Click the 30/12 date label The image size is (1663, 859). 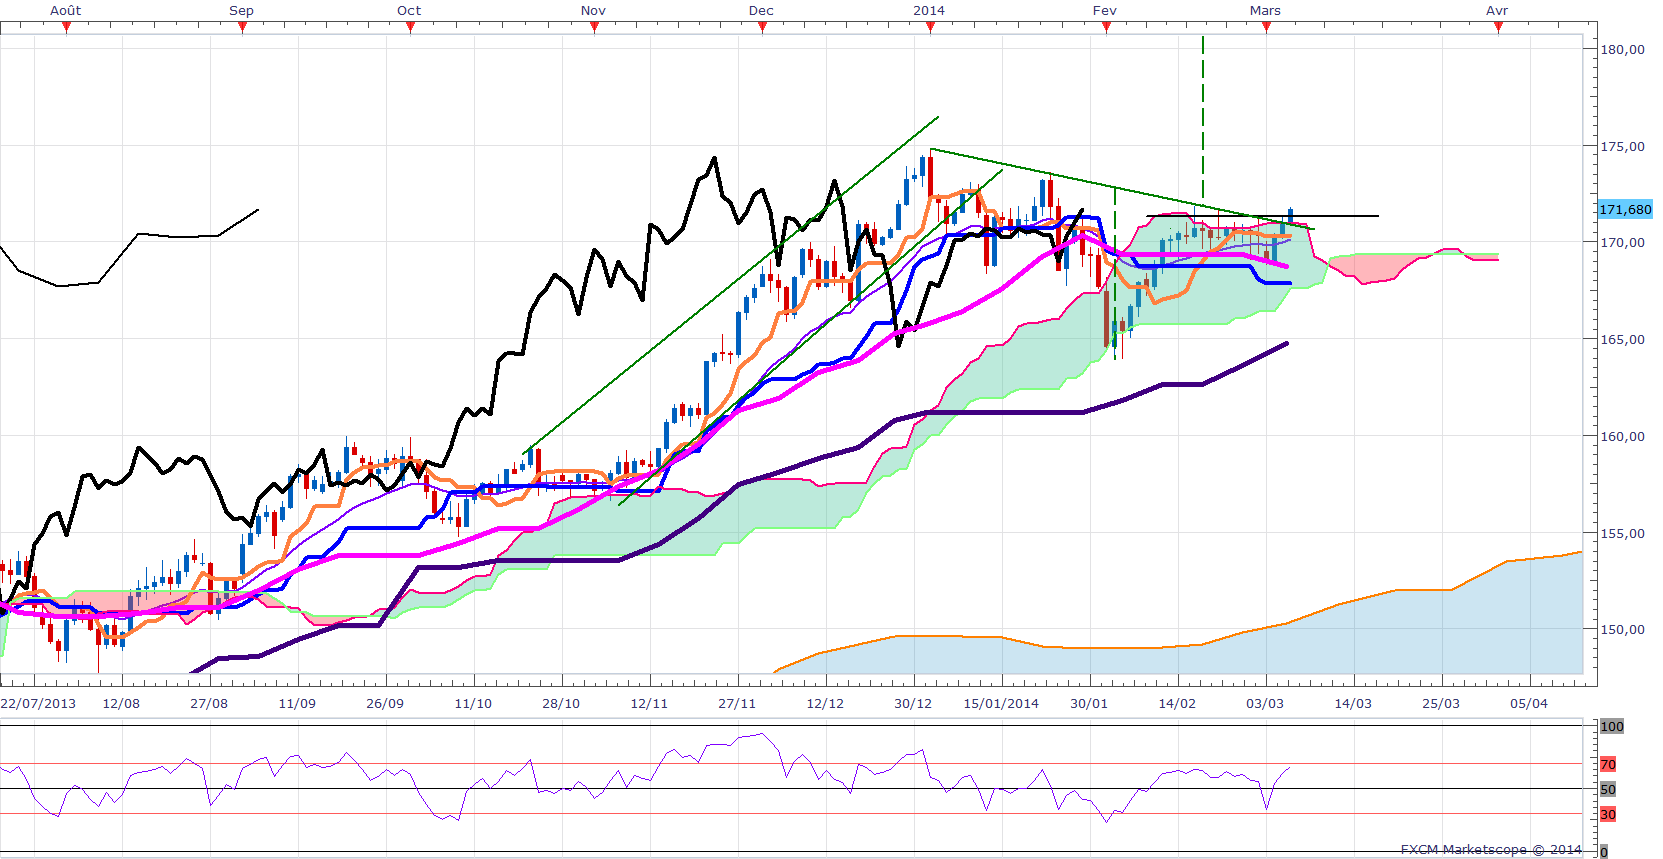913,703
